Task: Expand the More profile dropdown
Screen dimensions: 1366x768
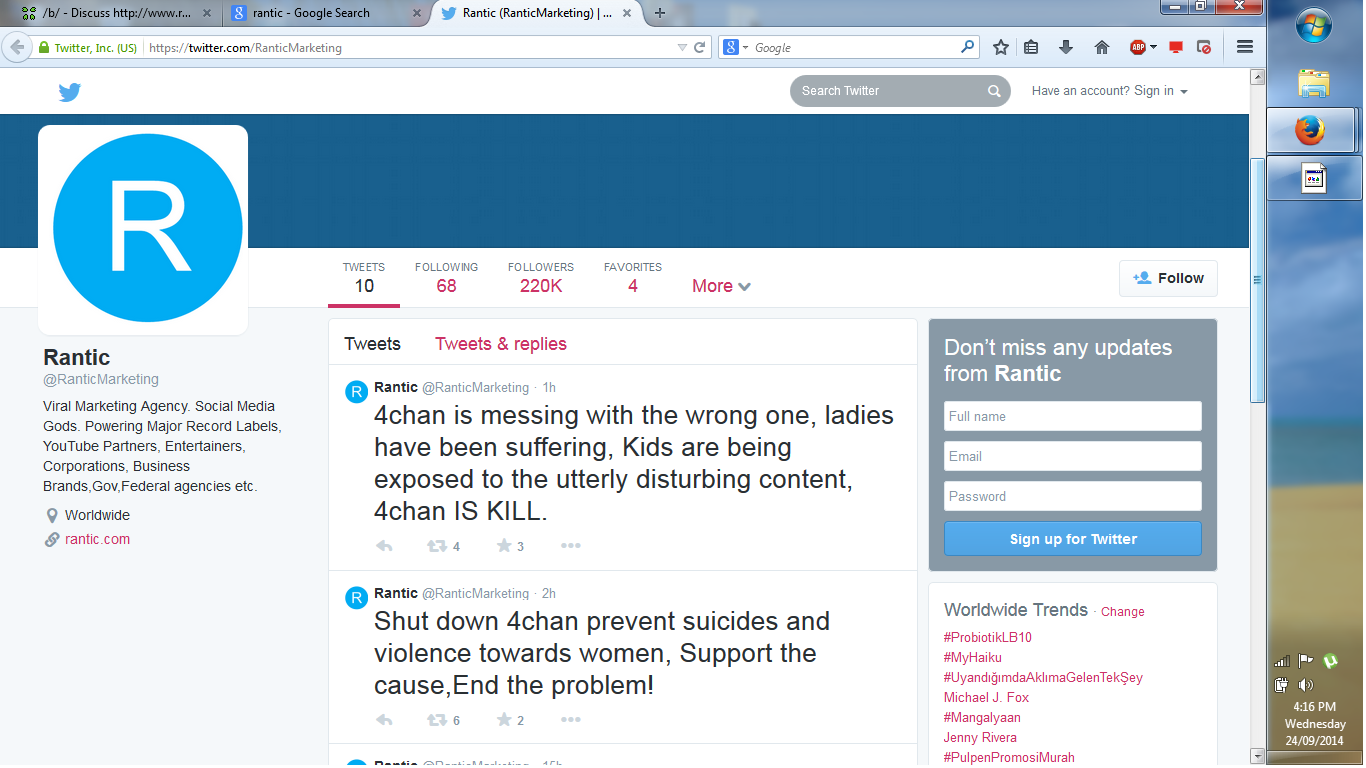Action: pos(721,286)
